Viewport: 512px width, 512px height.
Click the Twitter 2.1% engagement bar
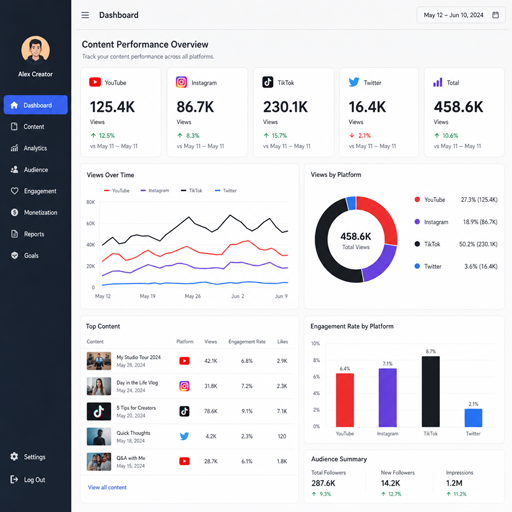pyautogui.click(x=473, y=418)
